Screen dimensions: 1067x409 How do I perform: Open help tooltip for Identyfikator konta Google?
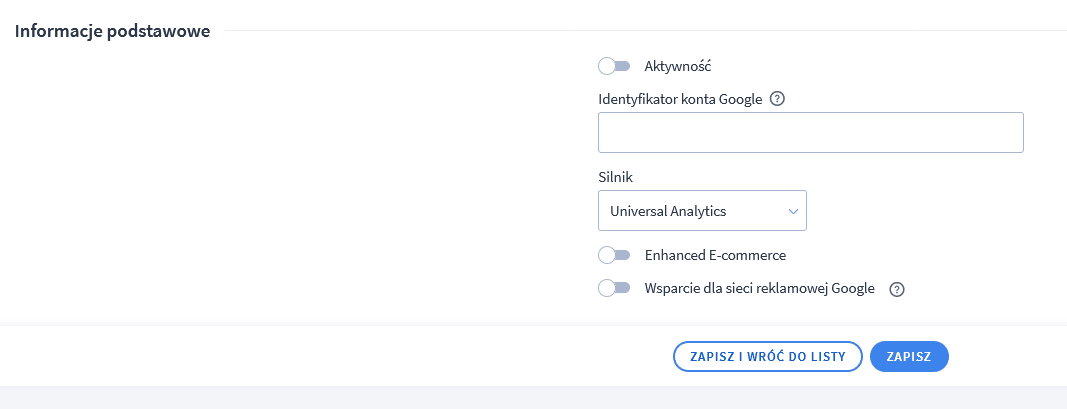coord(777,99)
